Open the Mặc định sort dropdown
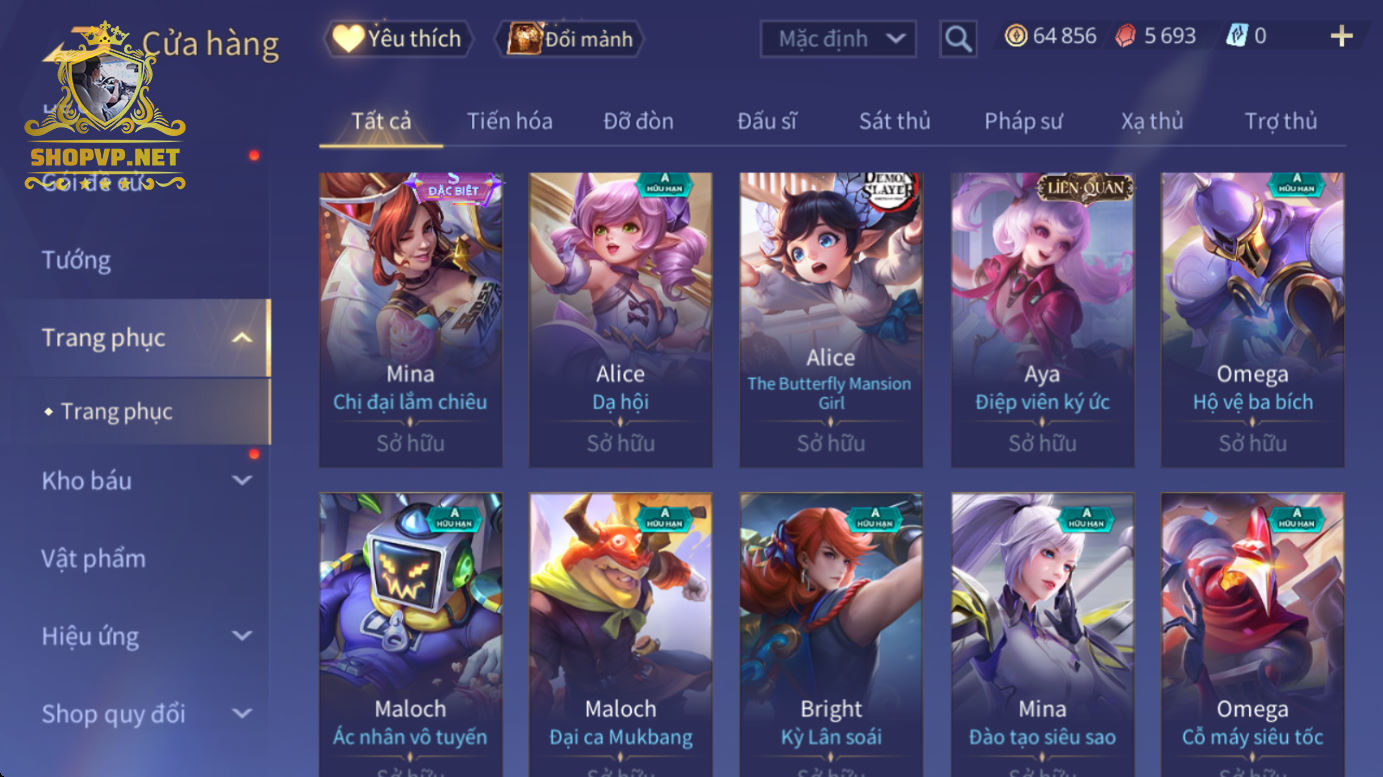The image size is (1383, 777). pos(839,39)
